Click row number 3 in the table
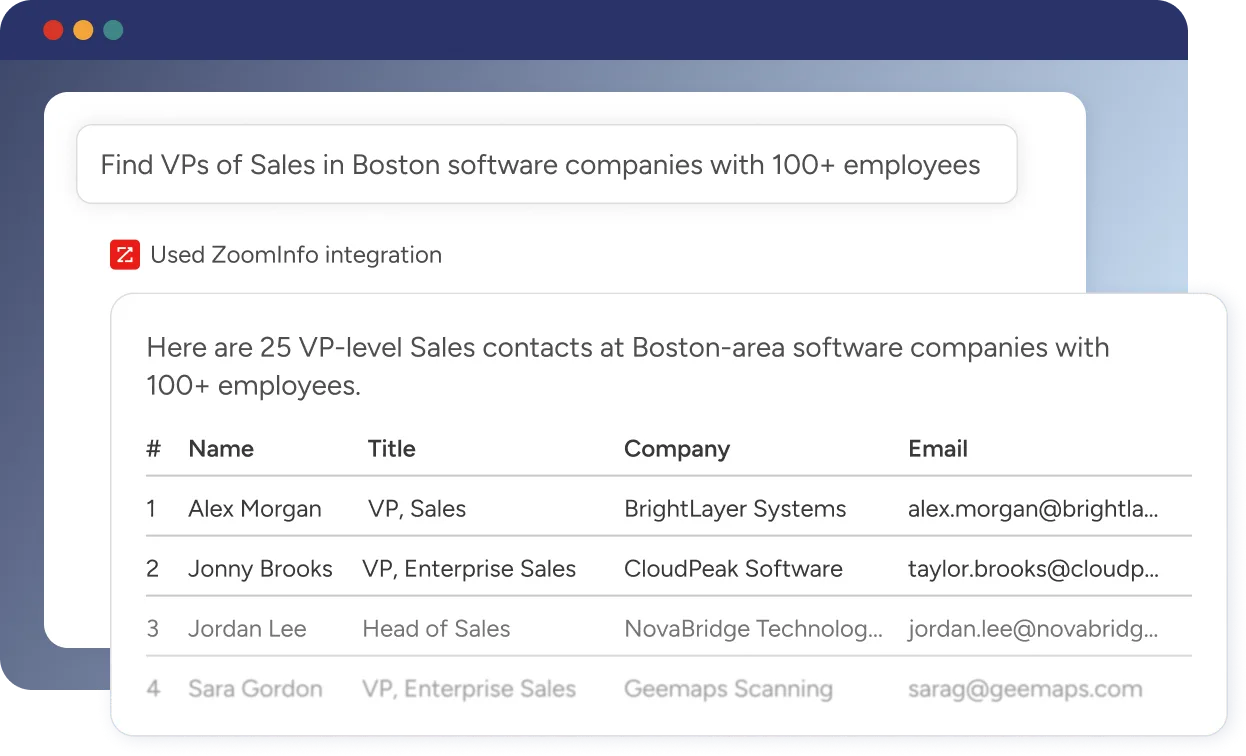The width and height of the screenshot is (1246, 756). [x=152, y=629]
